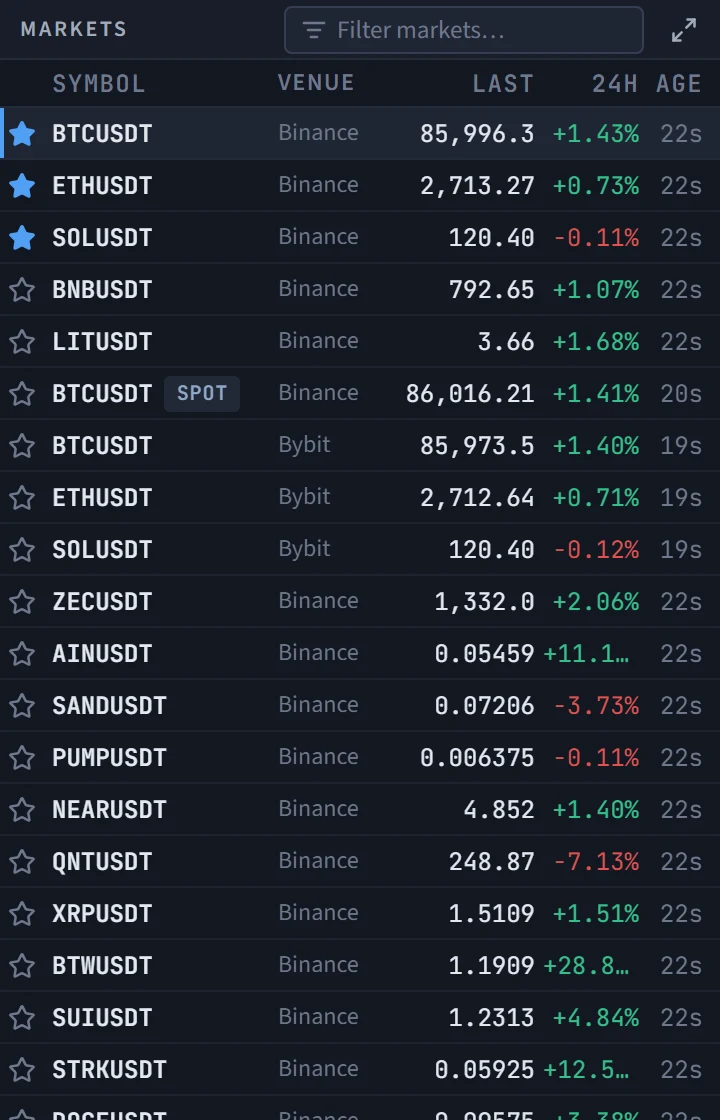The width and height of the screenshot is (720, 1120).
Task: Focus the Filter markets input field
Action: pyautogui.click(x=464, y=30)
